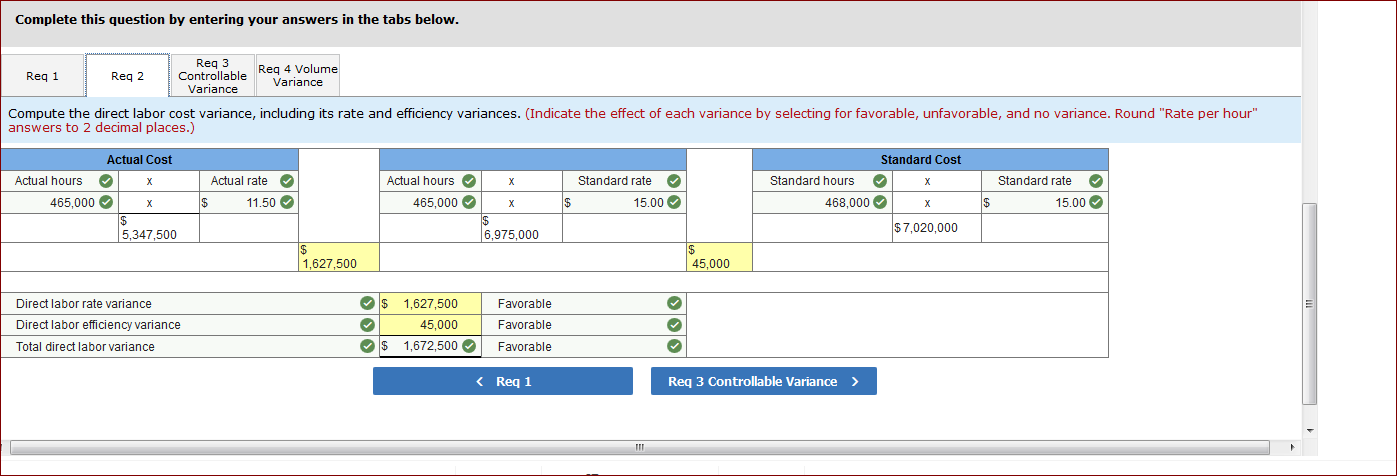Open the Req 4 Volume Variance tab
Screen dimensions: 1397x476
pos(298,76)
